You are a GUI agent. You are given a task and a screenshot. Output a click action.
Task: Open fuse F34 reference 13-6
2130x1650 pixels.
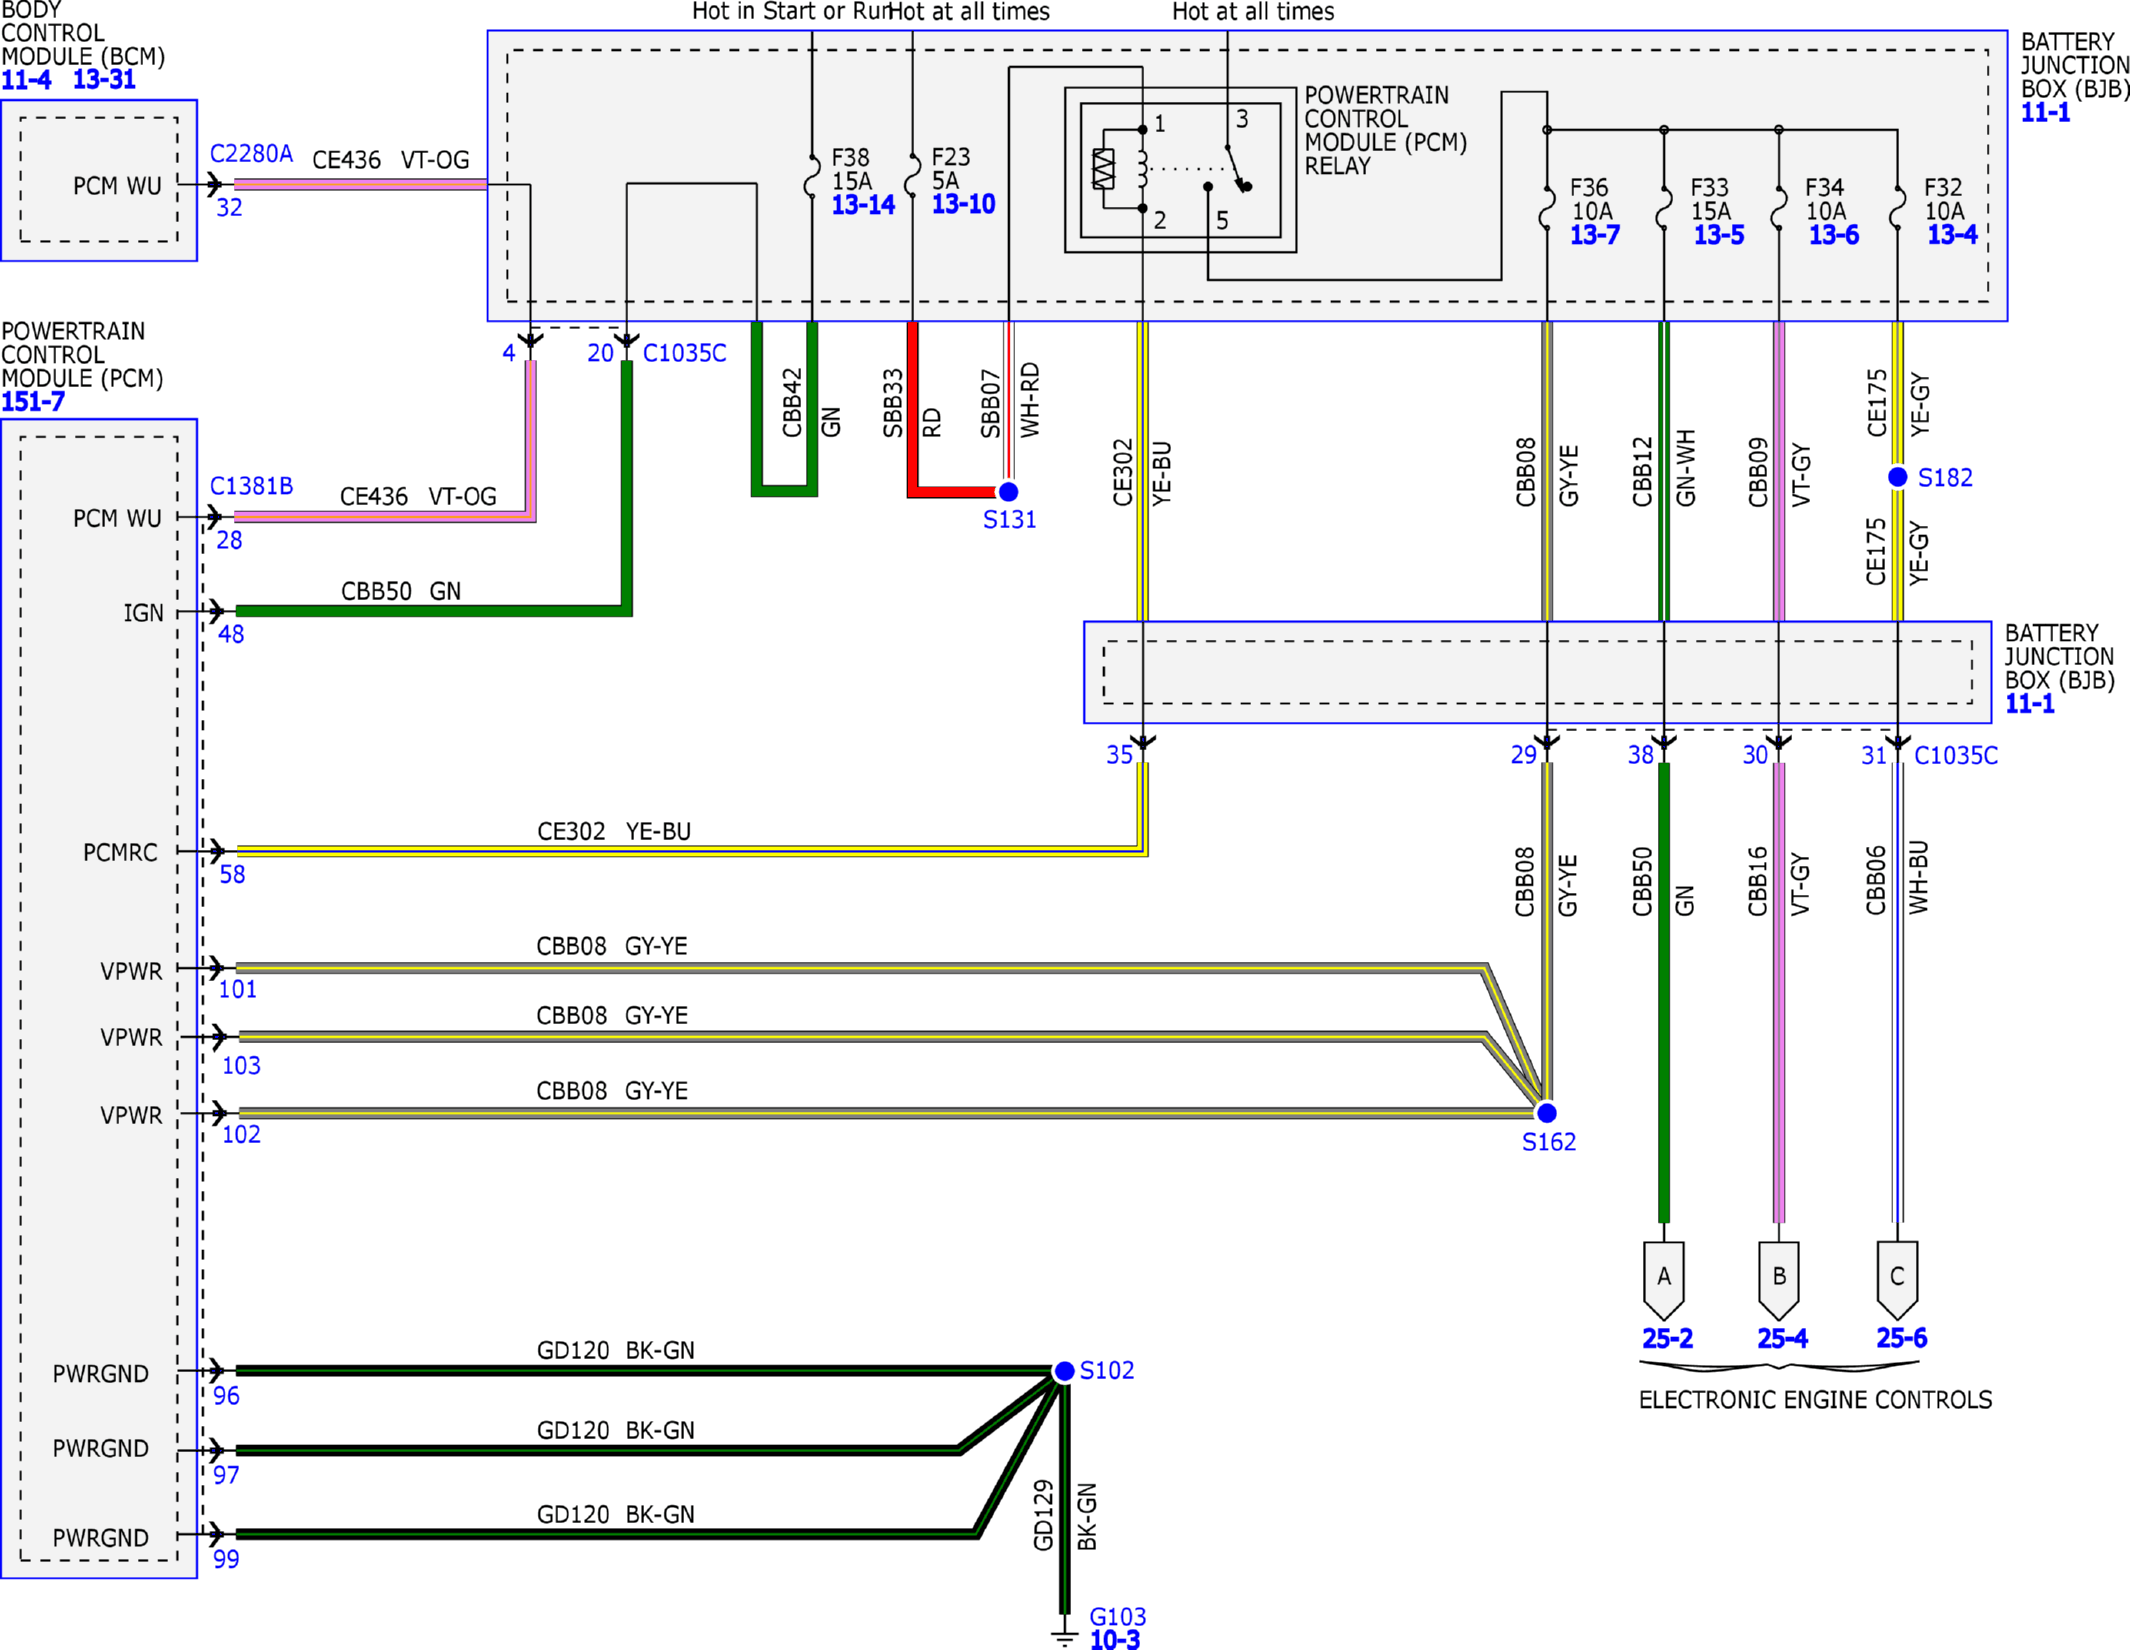pos(1834,235)
